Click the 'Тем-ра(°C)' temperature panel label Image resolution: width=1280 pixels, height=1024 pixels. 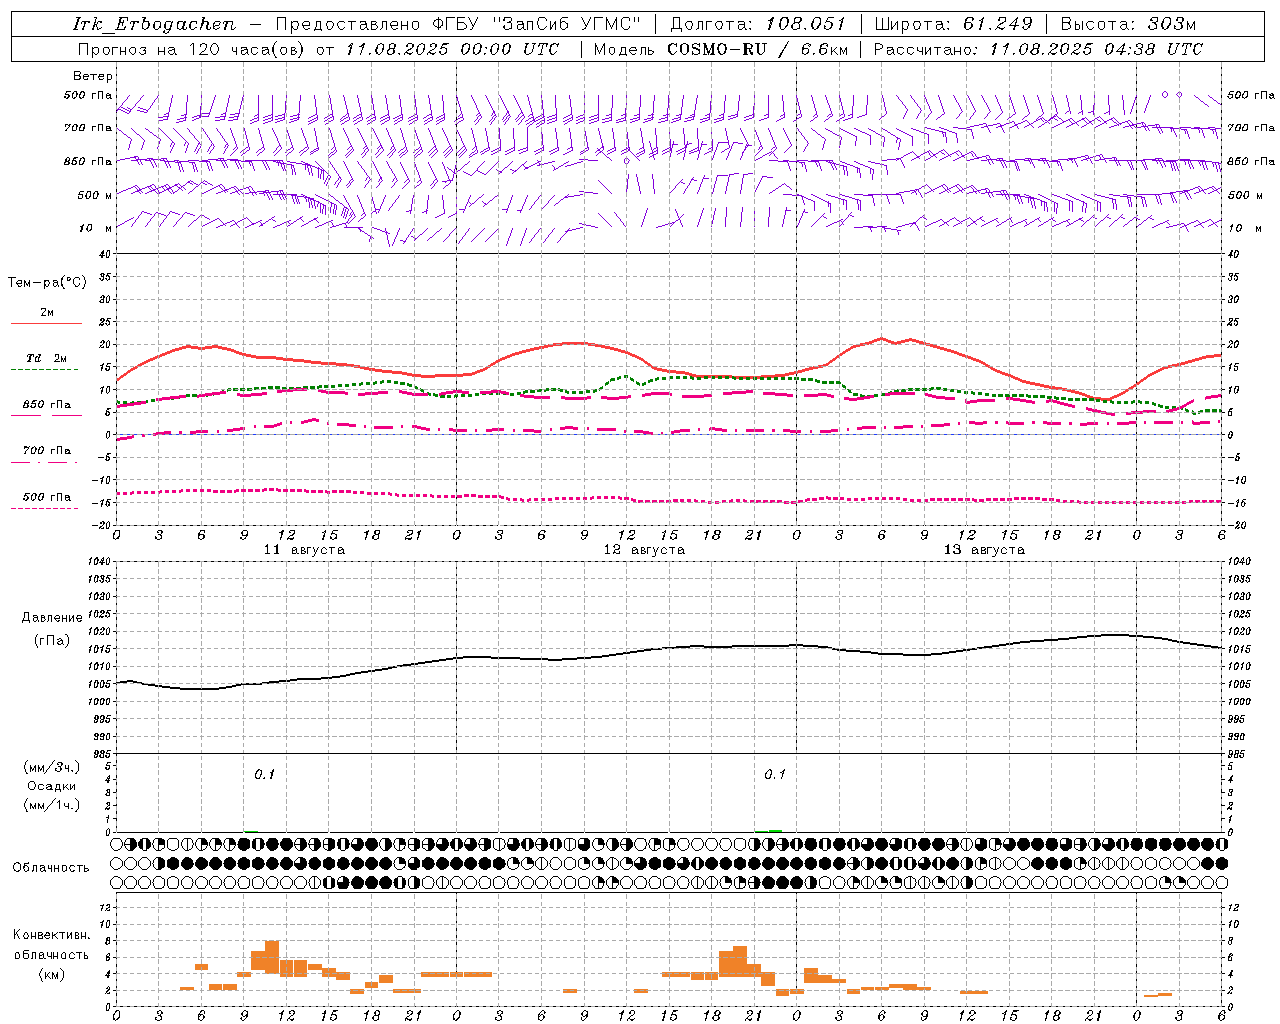coord(47,283)
